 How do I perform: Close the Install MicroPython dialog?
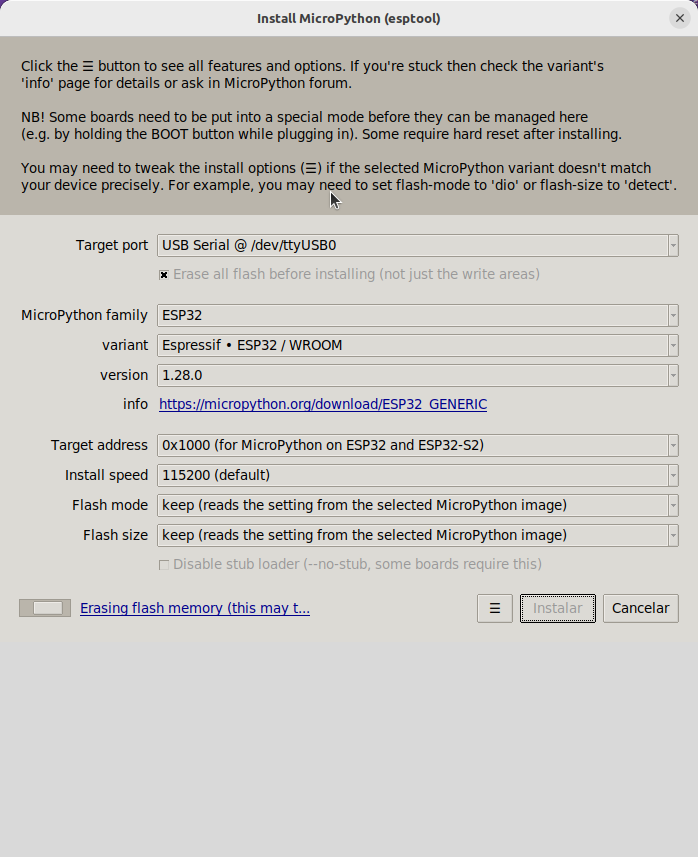pyautogui.click(x=679, y=18)
